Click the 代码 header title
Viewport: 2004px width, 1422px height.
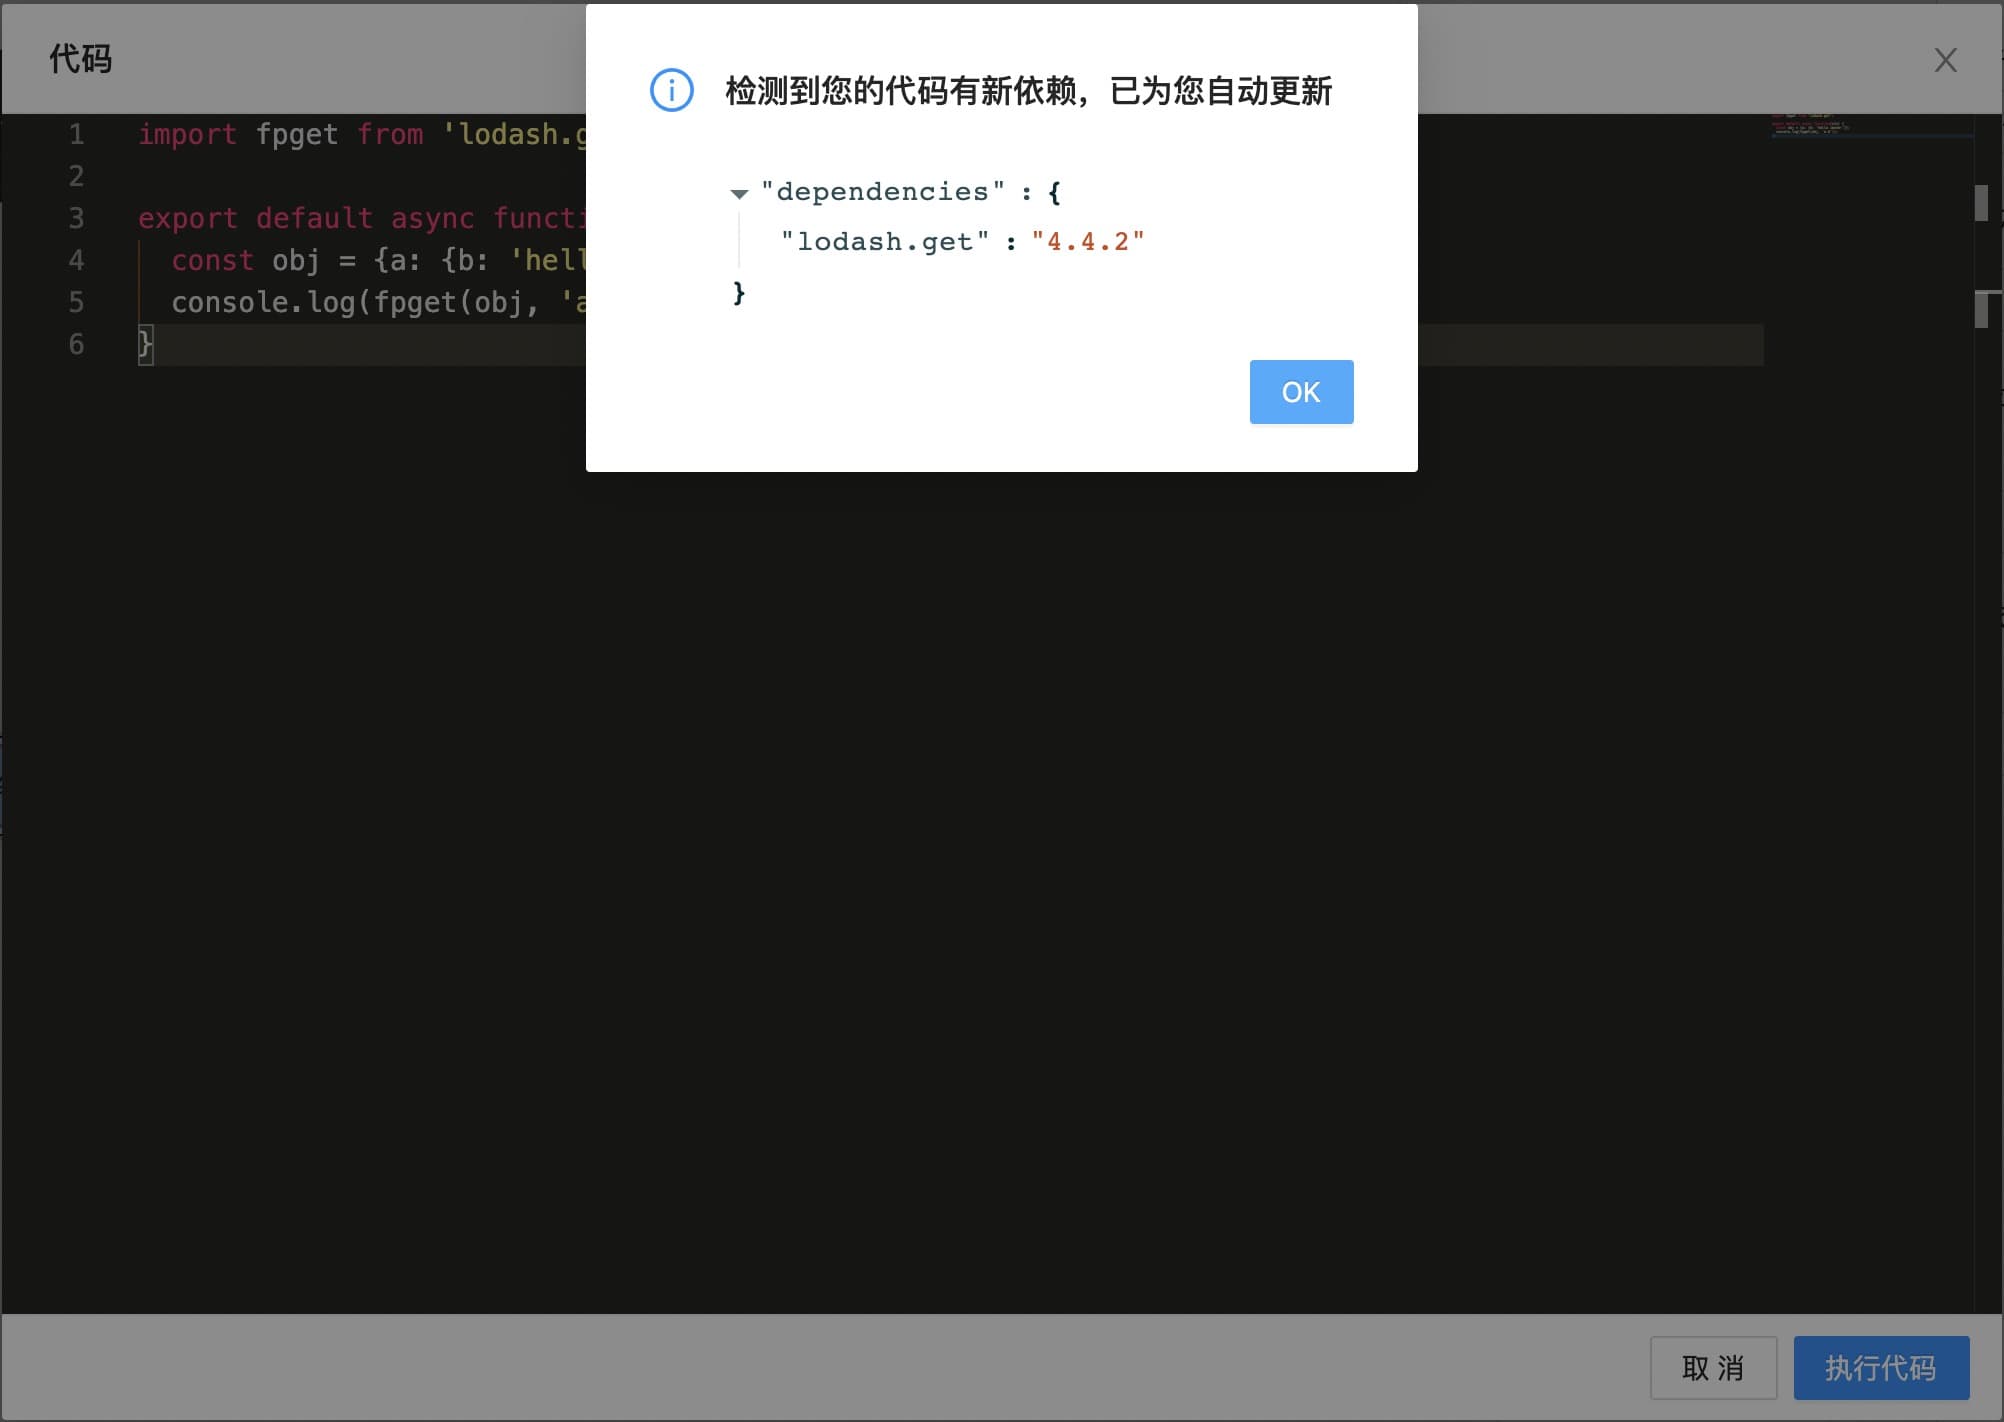[81, 59]
